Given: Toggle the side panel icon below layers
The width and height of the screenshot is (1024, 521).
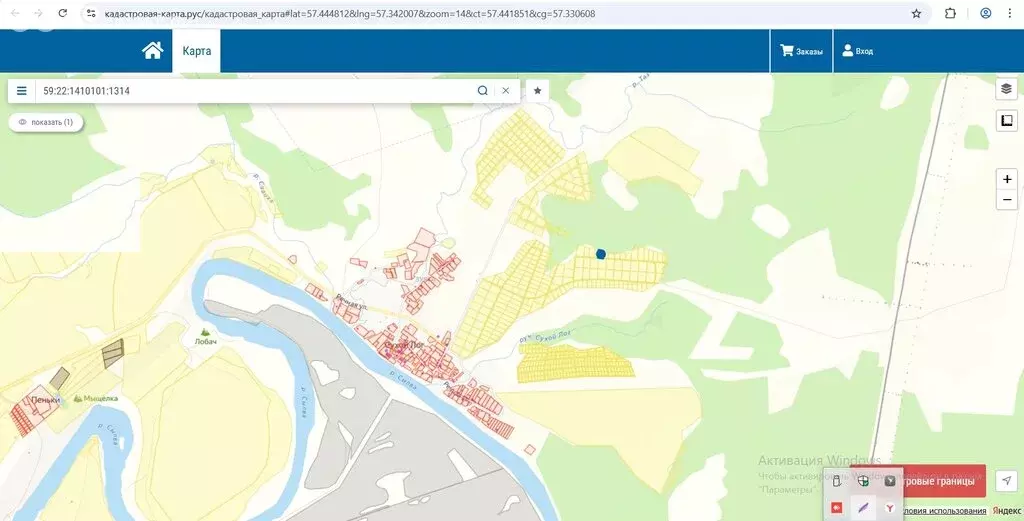Looking at the screenshot, I should pos(1006,121).
